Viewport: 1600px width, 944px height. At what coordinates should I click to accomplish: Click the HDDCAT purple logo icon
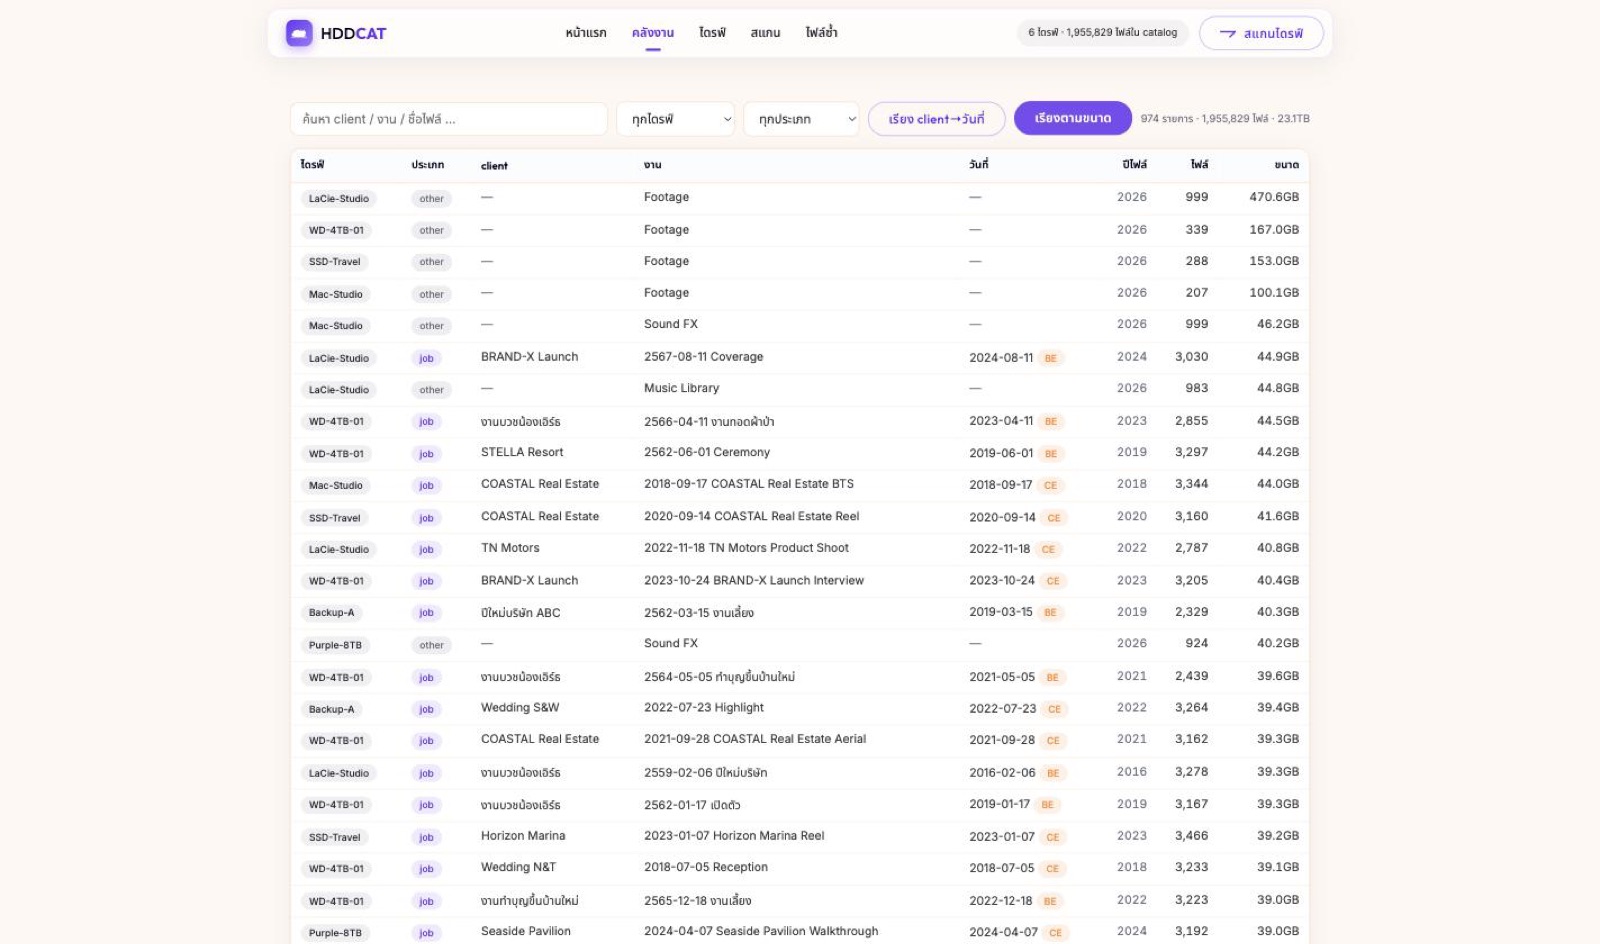299,33
